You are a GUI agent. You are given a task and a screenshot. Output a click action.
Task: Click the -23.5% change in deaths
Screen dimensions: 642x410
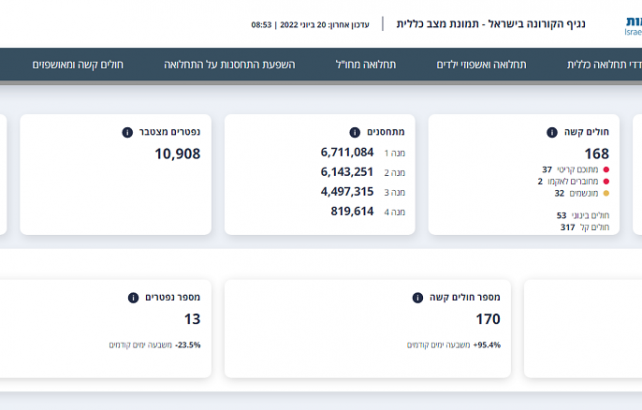(x=187, y=345)
